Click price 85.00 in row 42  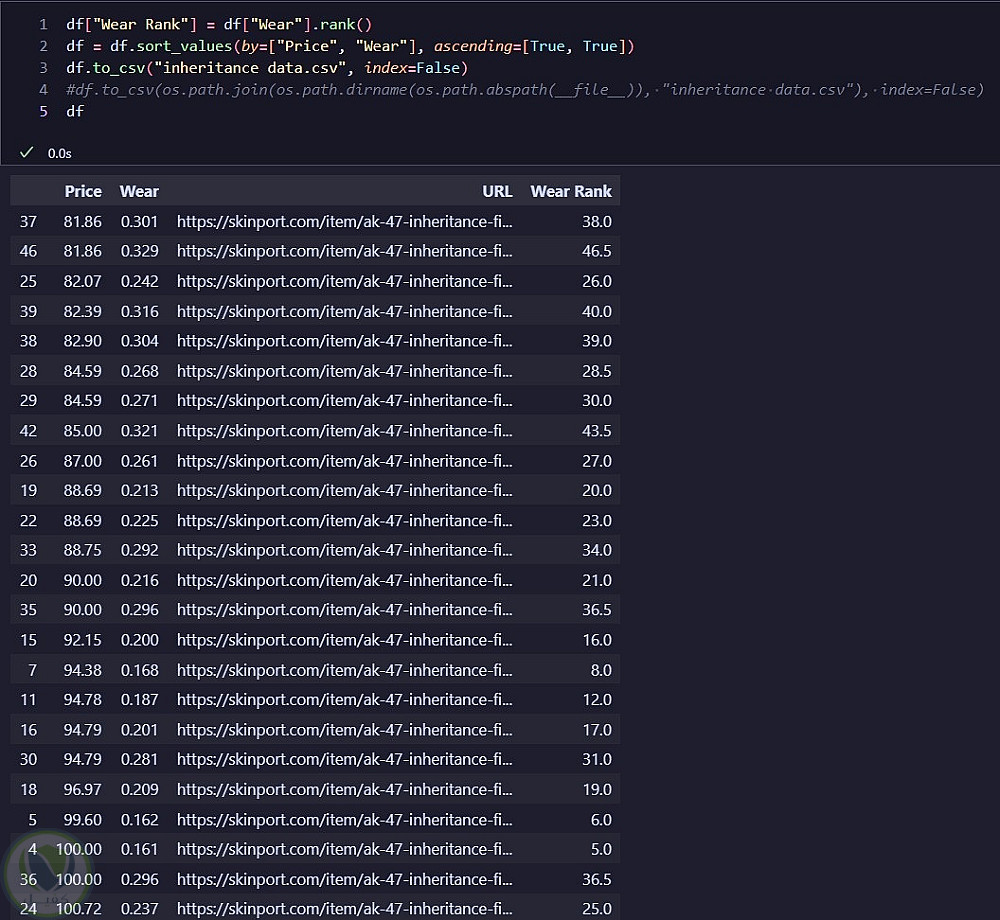(x=82, y=430)
